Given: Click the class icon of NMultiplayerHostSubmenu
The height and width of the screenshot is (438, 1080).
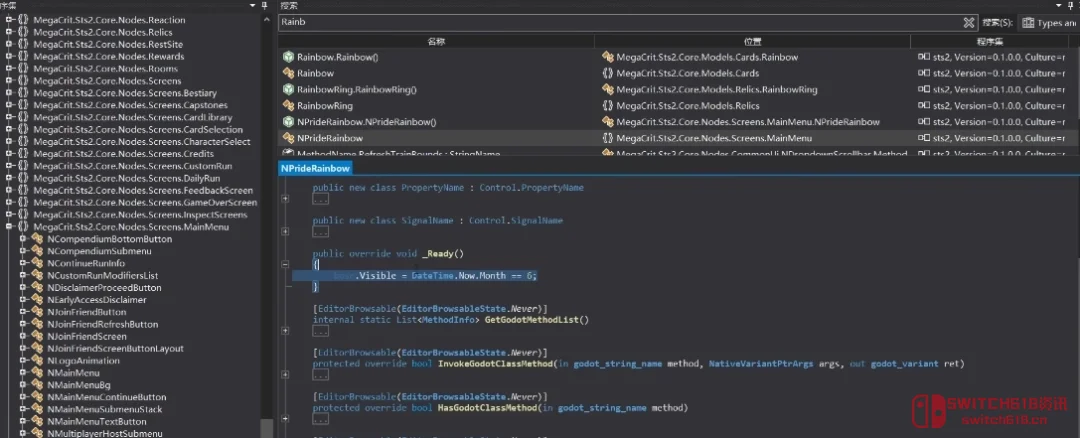Looking at the screenshot, I should click(37, 433).
